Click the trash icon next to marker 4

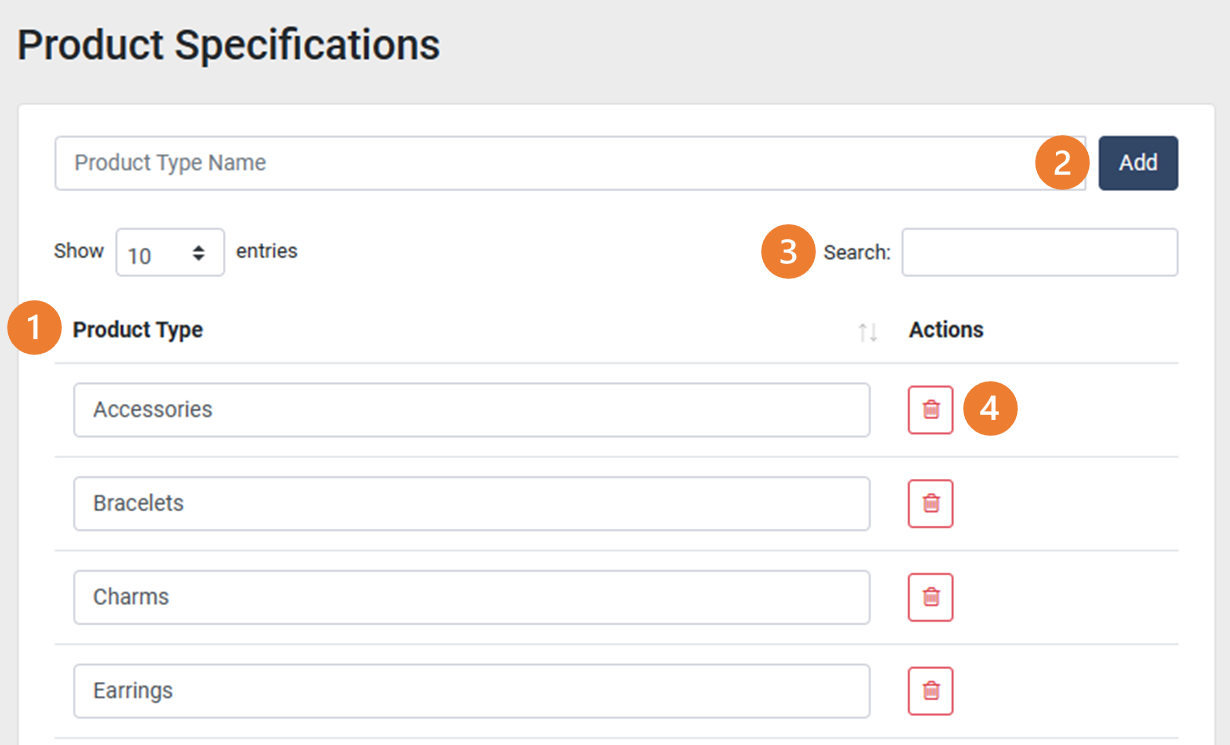click(930, 409)
